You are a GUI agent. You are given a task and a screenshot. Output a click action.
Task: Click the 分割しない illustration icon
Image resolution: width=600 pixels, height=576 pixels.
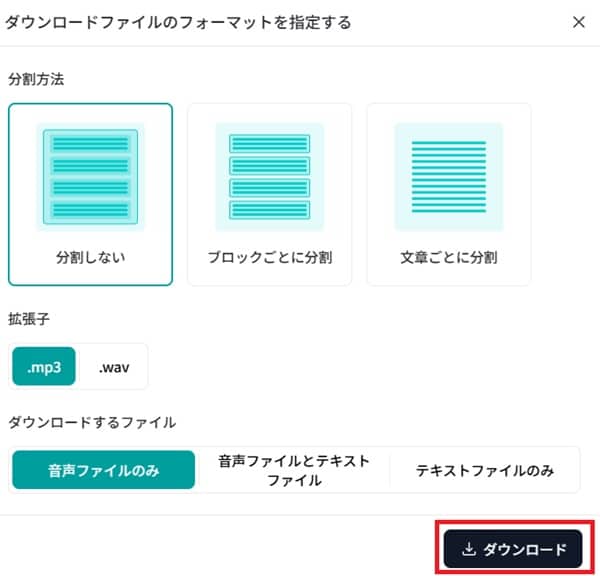(x=90, y=174)
